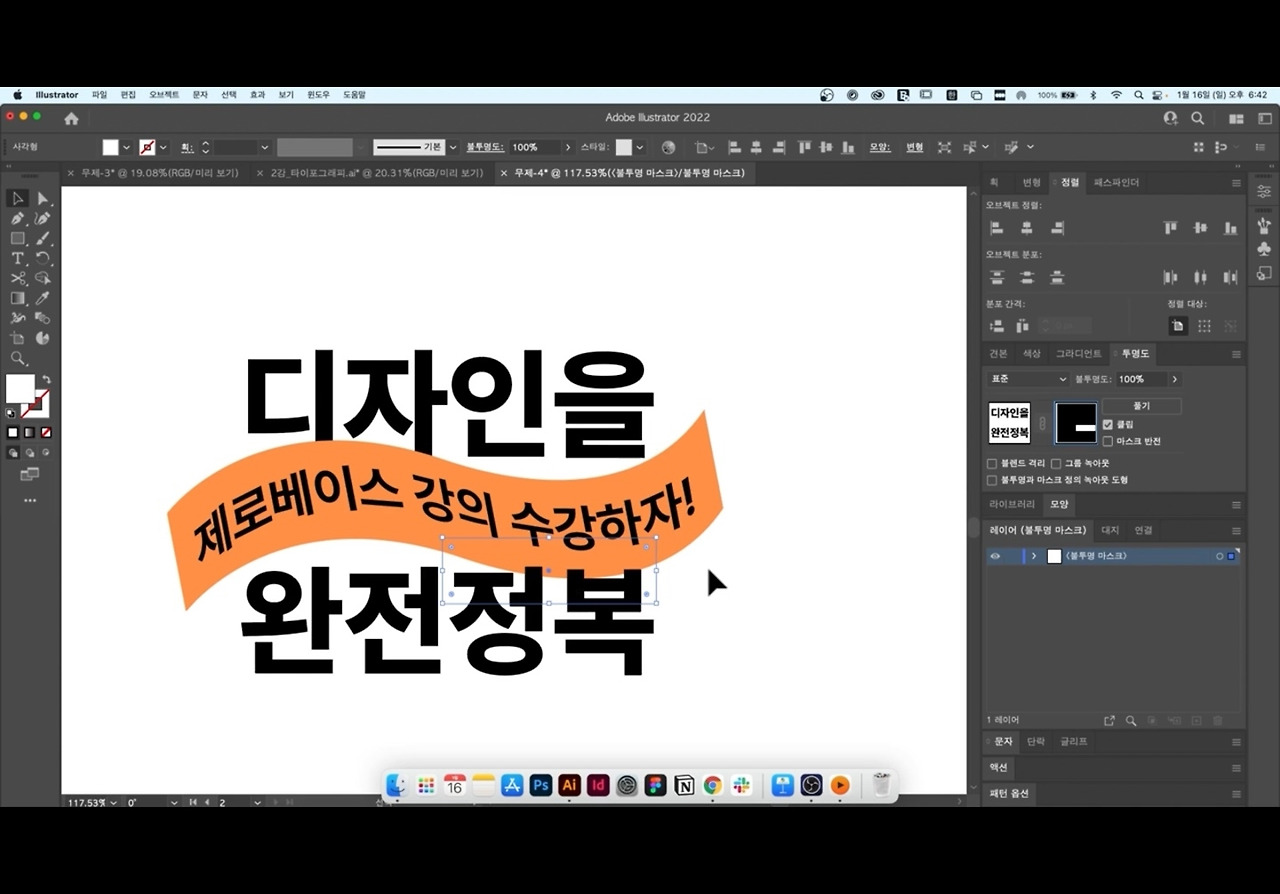The image size is (1280, 894).
Task: Activate the Zoom tool in toolbar
Action: (x=17, y=358)
